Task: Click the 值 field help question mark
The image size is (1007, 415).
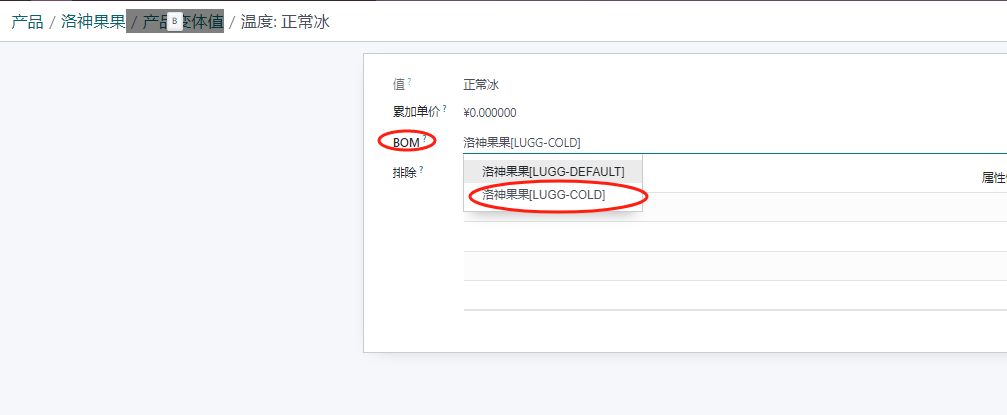Action: (410, 81)
